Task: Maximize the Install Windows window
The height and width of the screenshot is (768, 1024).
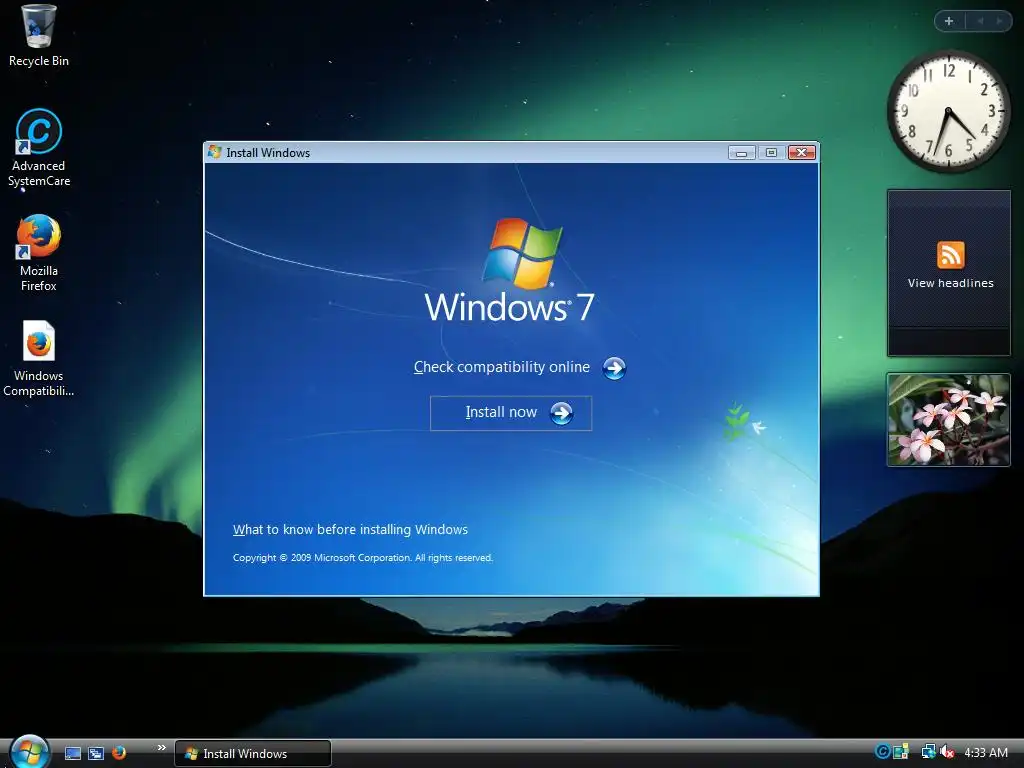Action: (x=771, y=153)
